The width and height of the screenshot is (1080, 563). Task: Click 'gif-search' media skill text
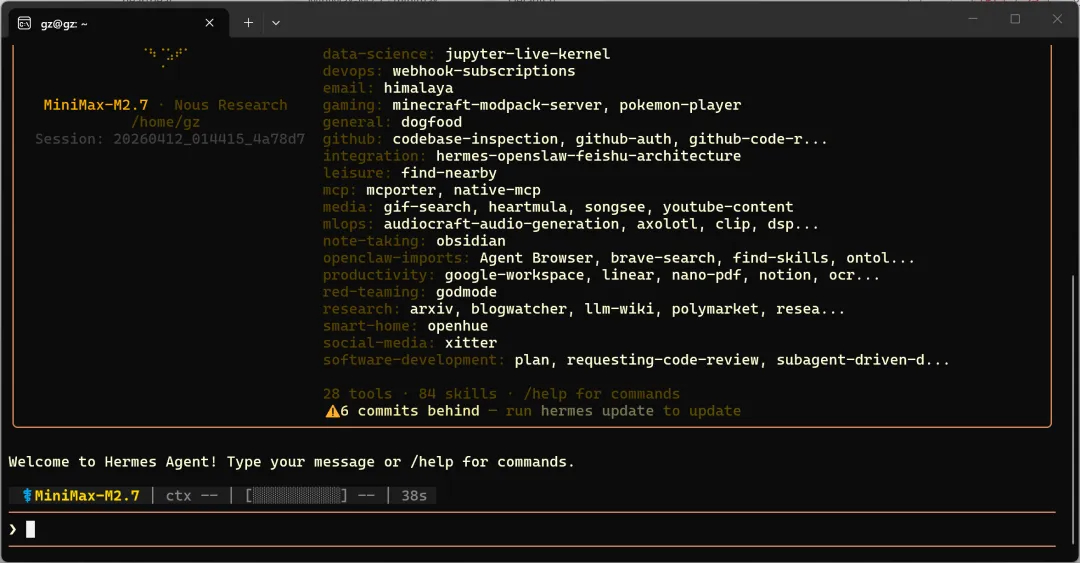(427, 207)
